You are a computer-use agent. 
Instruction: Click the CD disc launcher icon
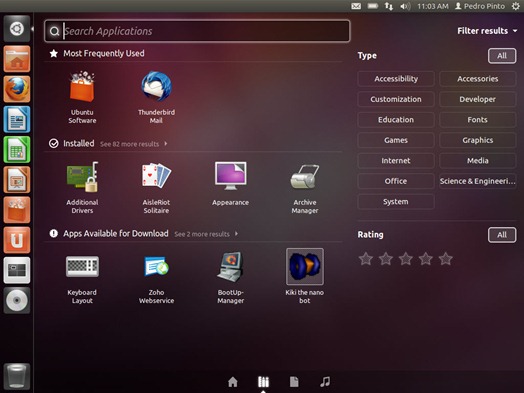click(17, 300)
